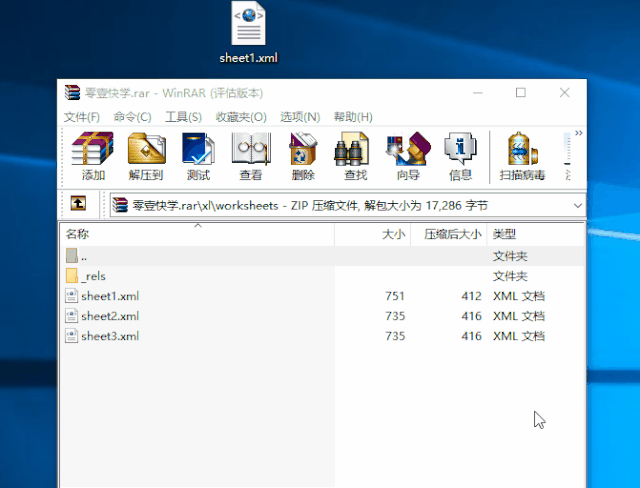Click the Find (查找) binoculars icon
The height and width of the screenshot is (488, 640).
pos(355,156)
